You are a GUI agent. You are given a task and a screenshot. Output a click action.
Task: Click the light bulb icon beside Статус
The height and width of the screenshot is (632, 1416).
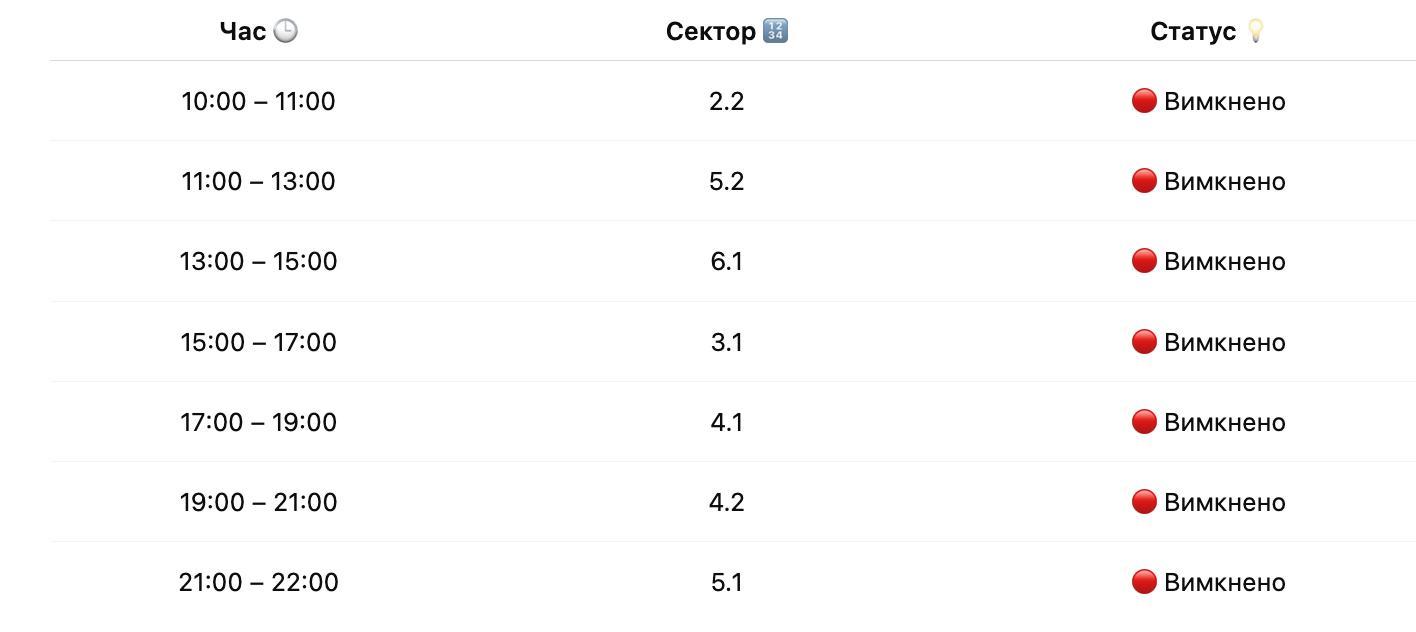(1255, 32)
